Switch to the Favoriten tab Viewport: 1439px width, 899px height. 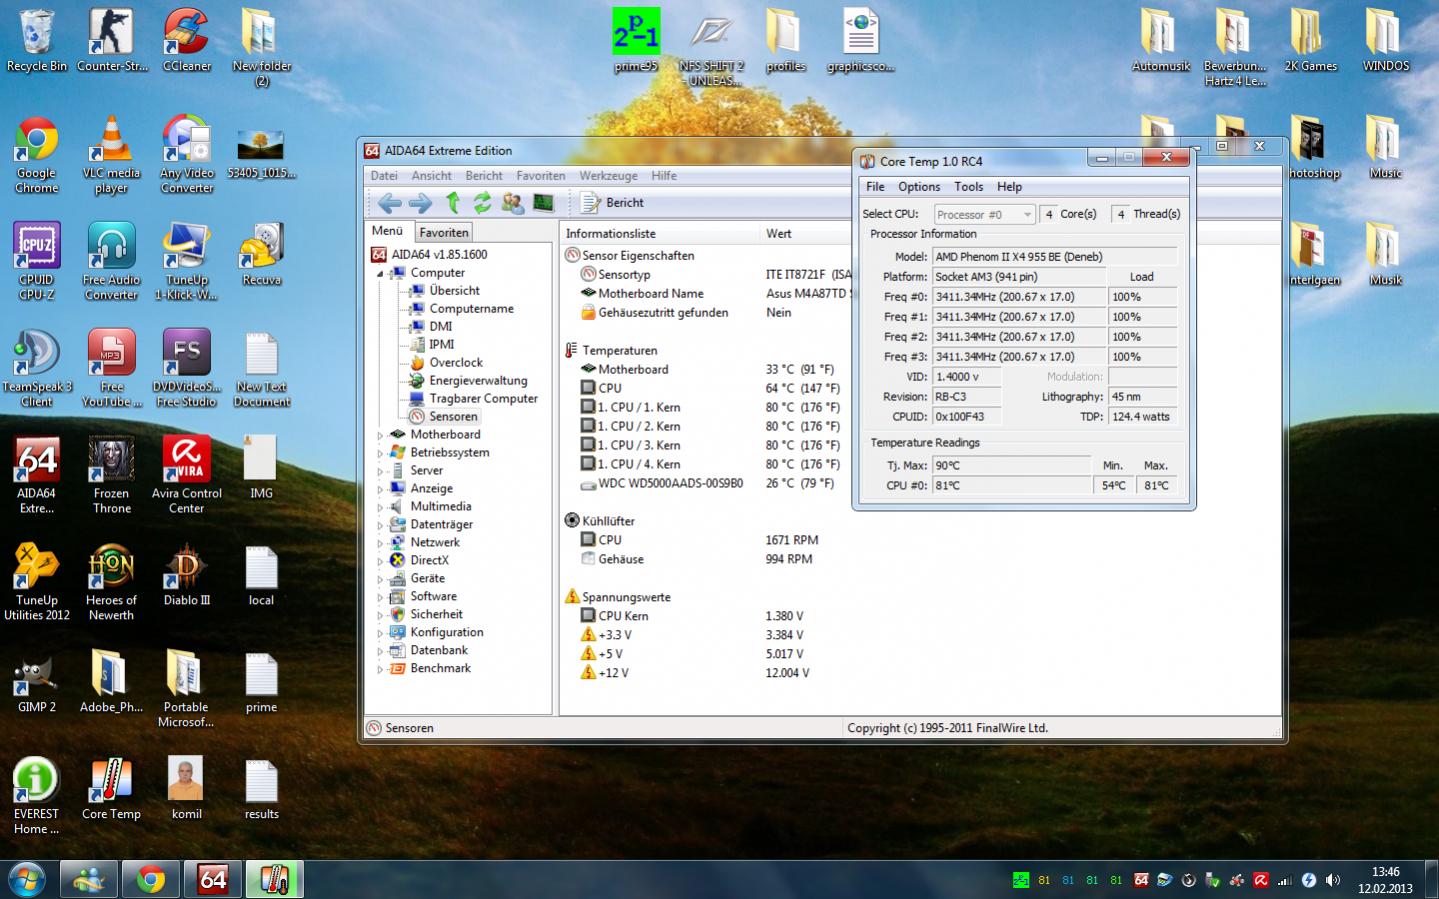point(444,232)
